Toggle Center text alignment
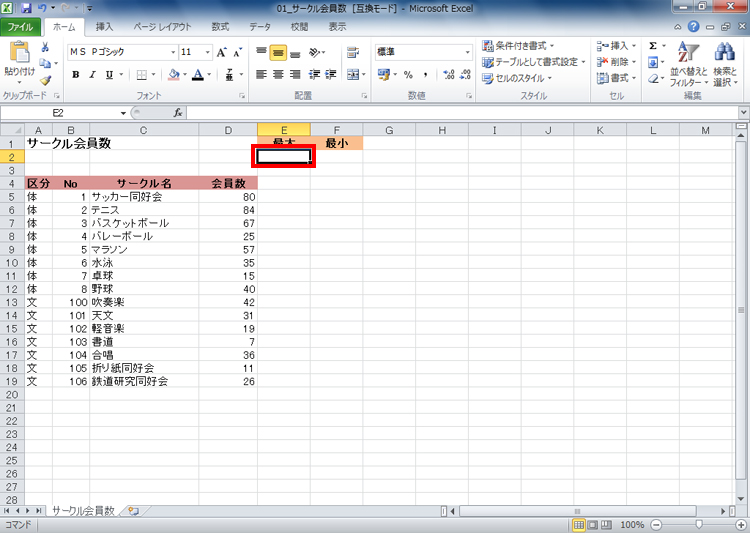The image size is (750, 533). click(278, 75)
